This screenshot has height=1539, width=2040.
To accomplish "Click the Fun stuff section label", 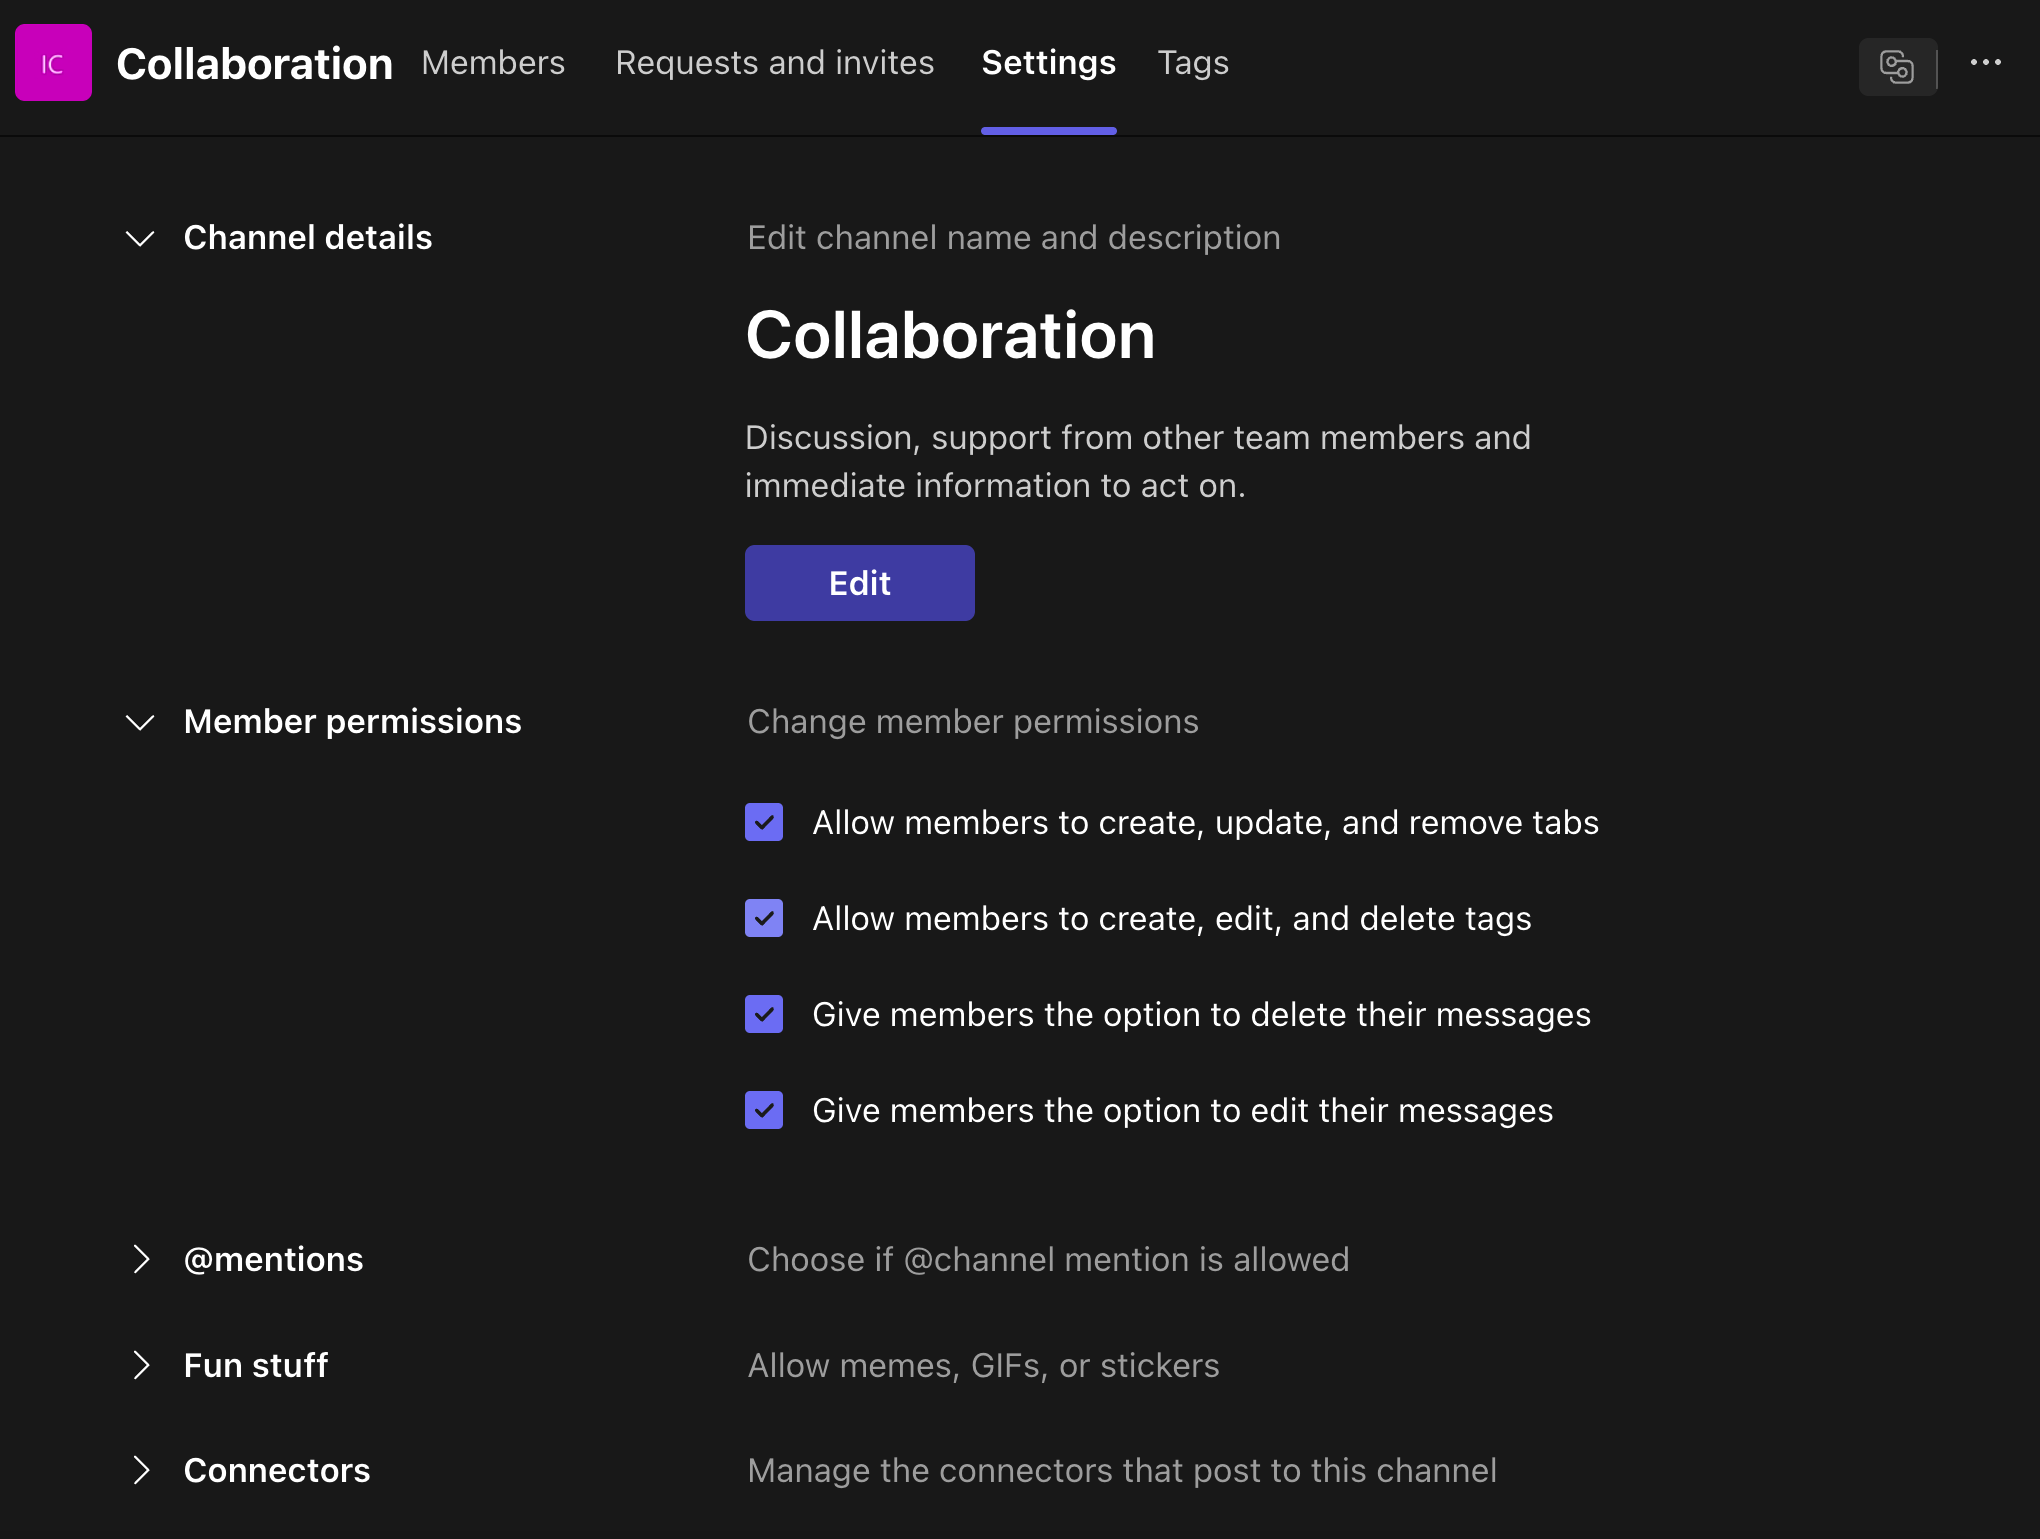I will tap(256, 1366).
